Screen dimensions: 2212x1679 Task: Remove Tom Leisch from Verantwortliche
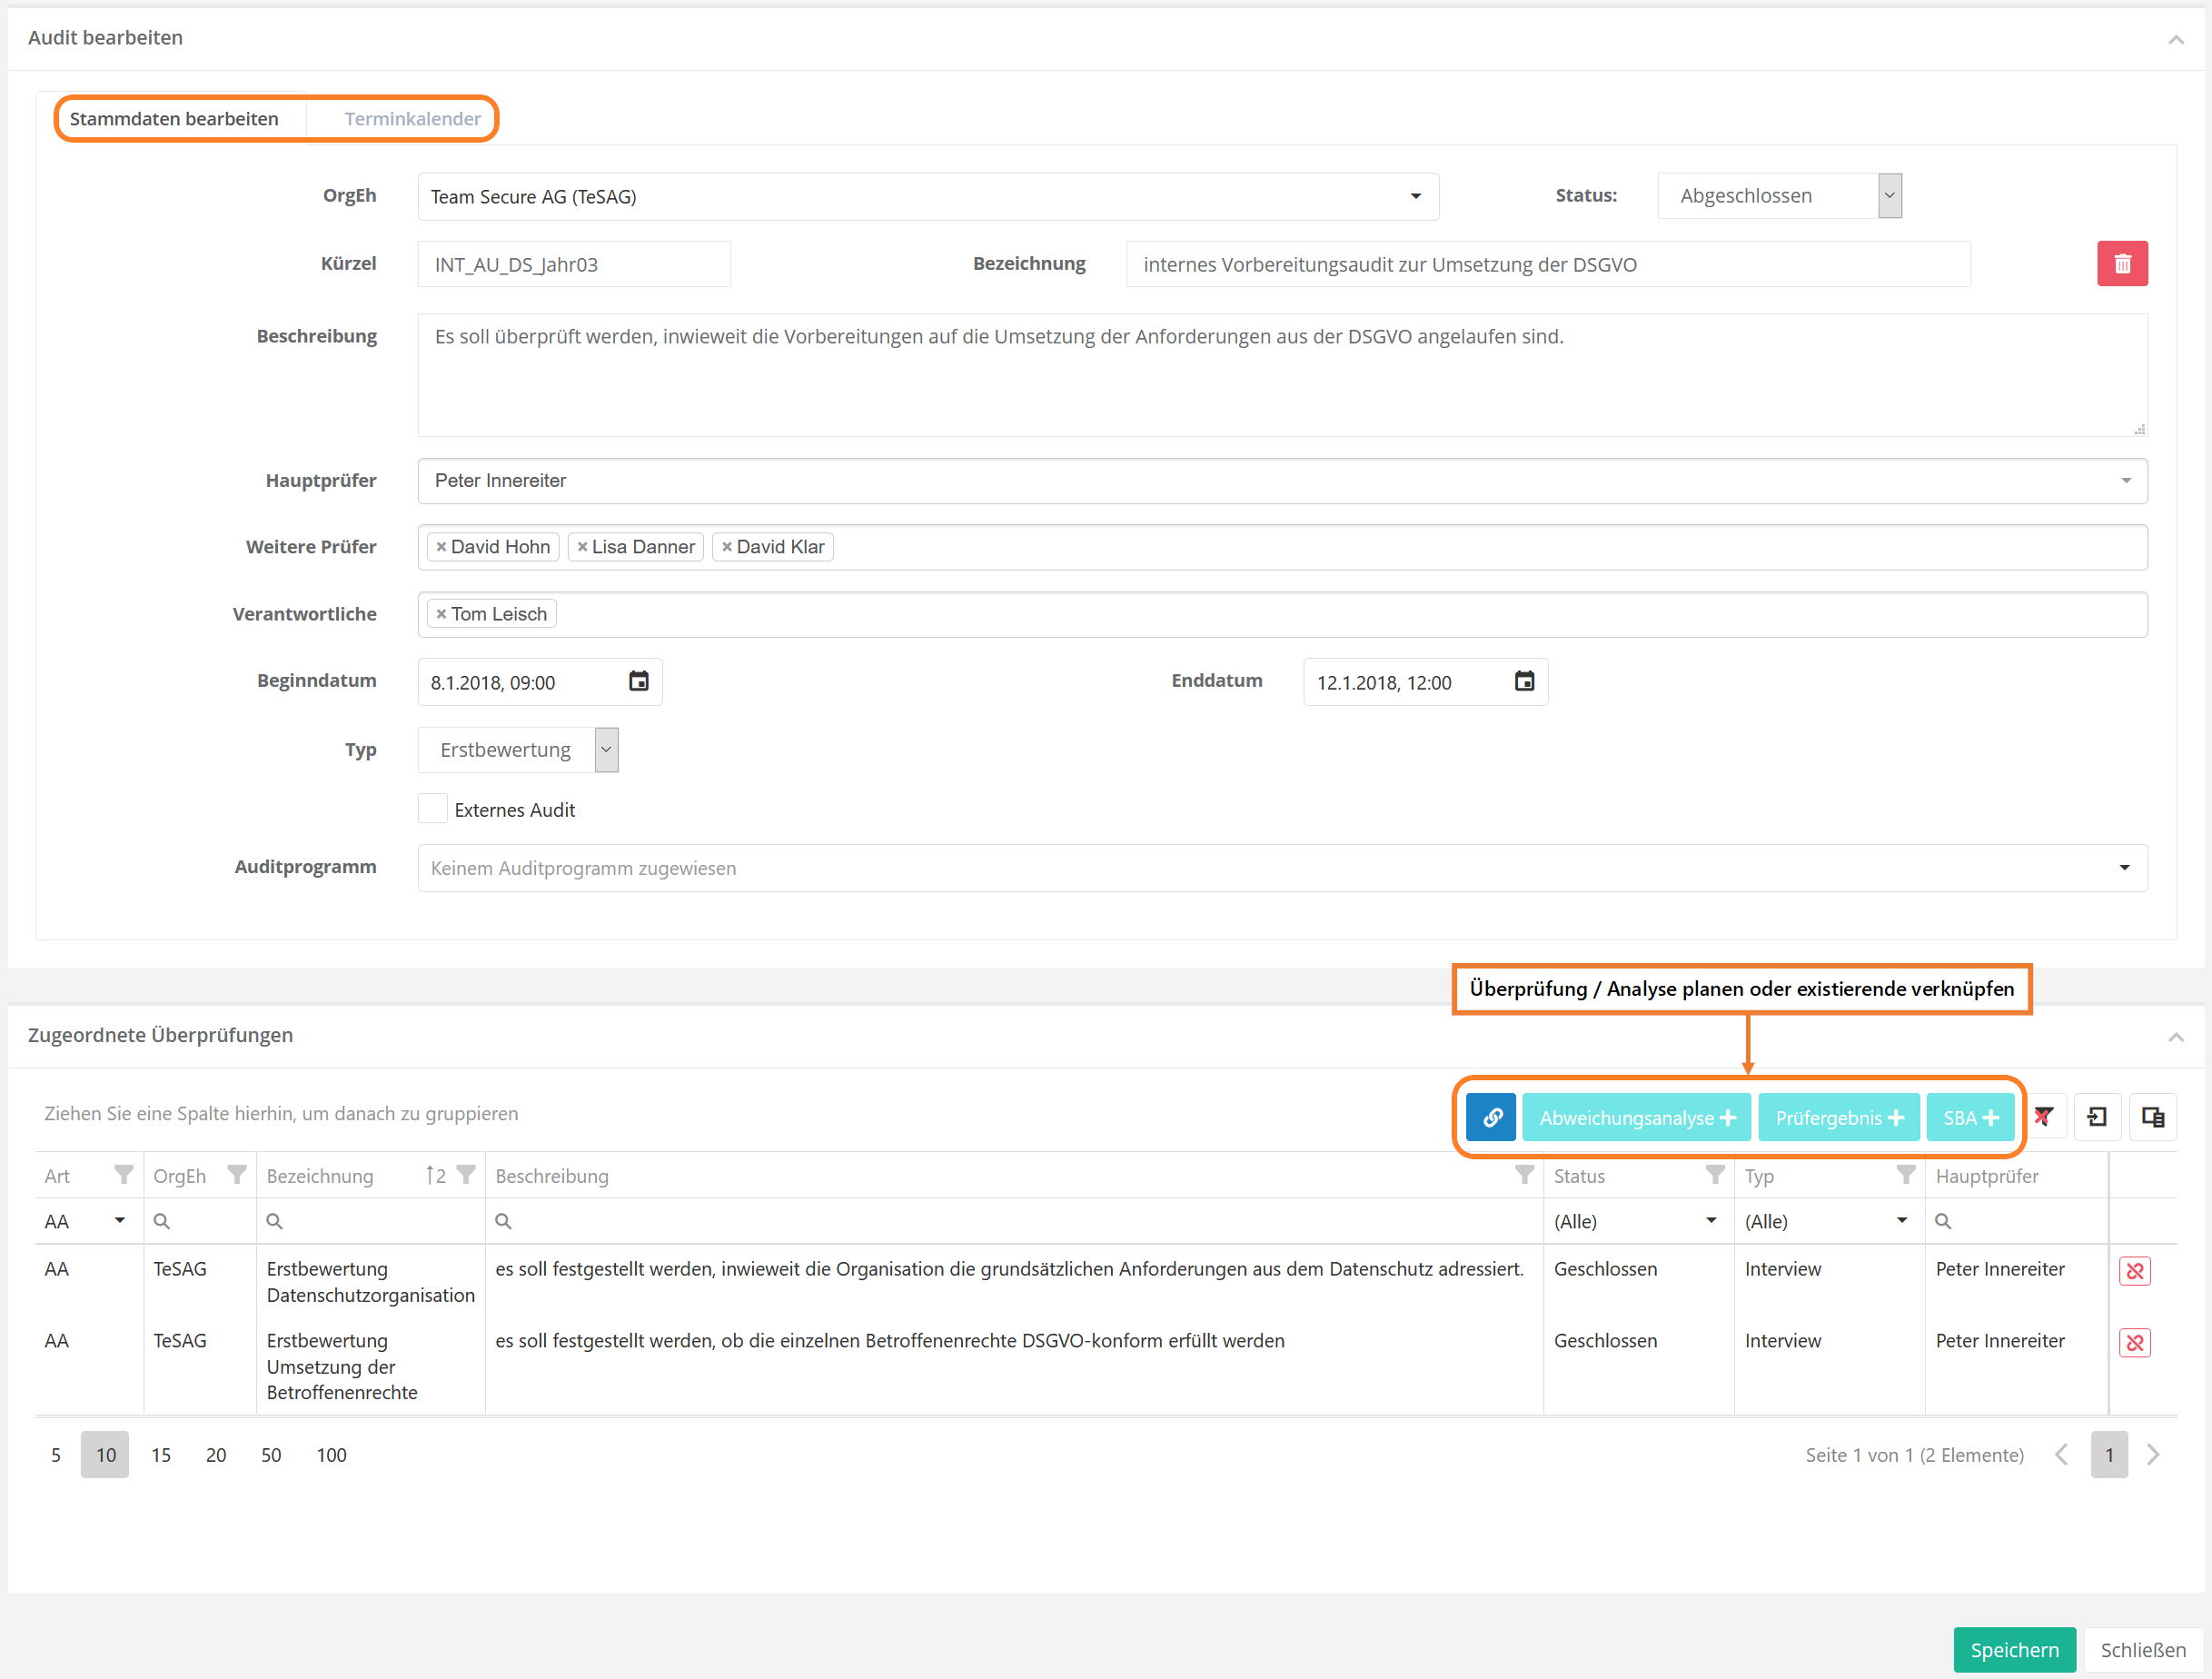pyautogui.click(x=441, y=614)
